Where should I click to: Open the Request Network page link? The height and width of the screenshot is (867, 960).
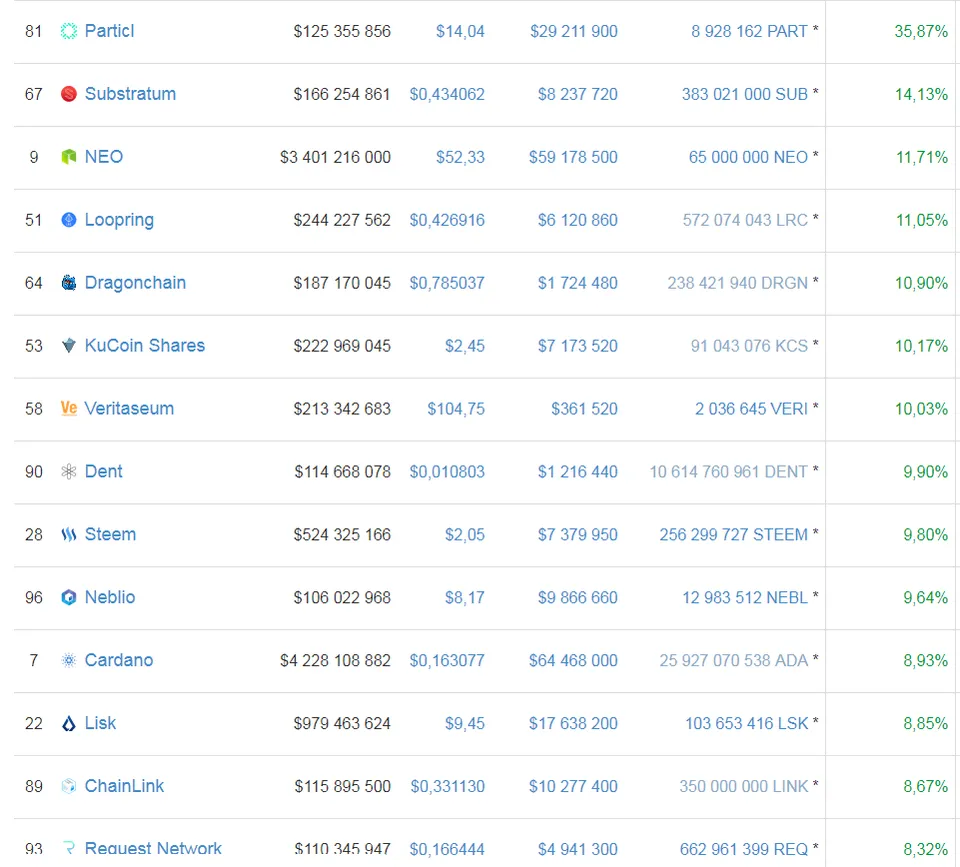tap(152, 849)
